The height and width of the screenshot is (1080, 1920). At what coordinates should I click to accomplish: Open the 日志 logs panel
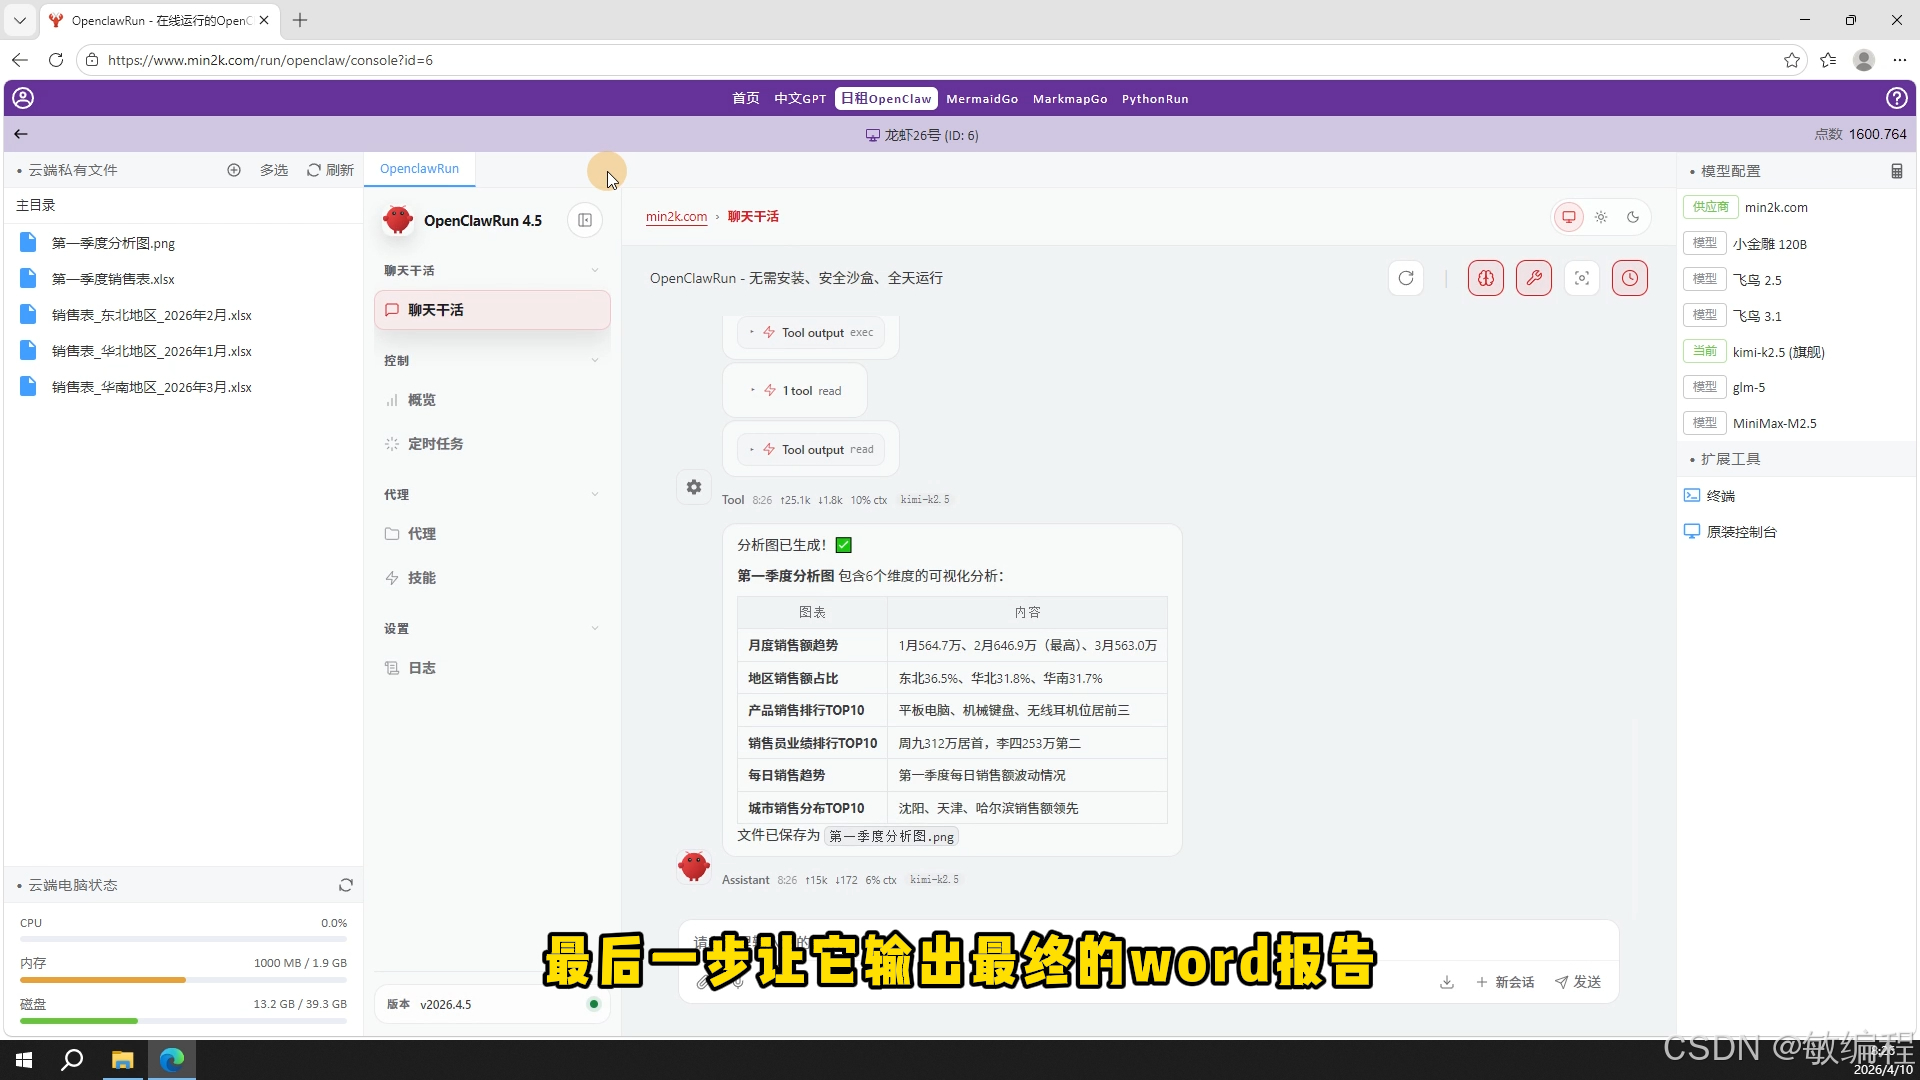pyautogui.click(x=421, y=667)
